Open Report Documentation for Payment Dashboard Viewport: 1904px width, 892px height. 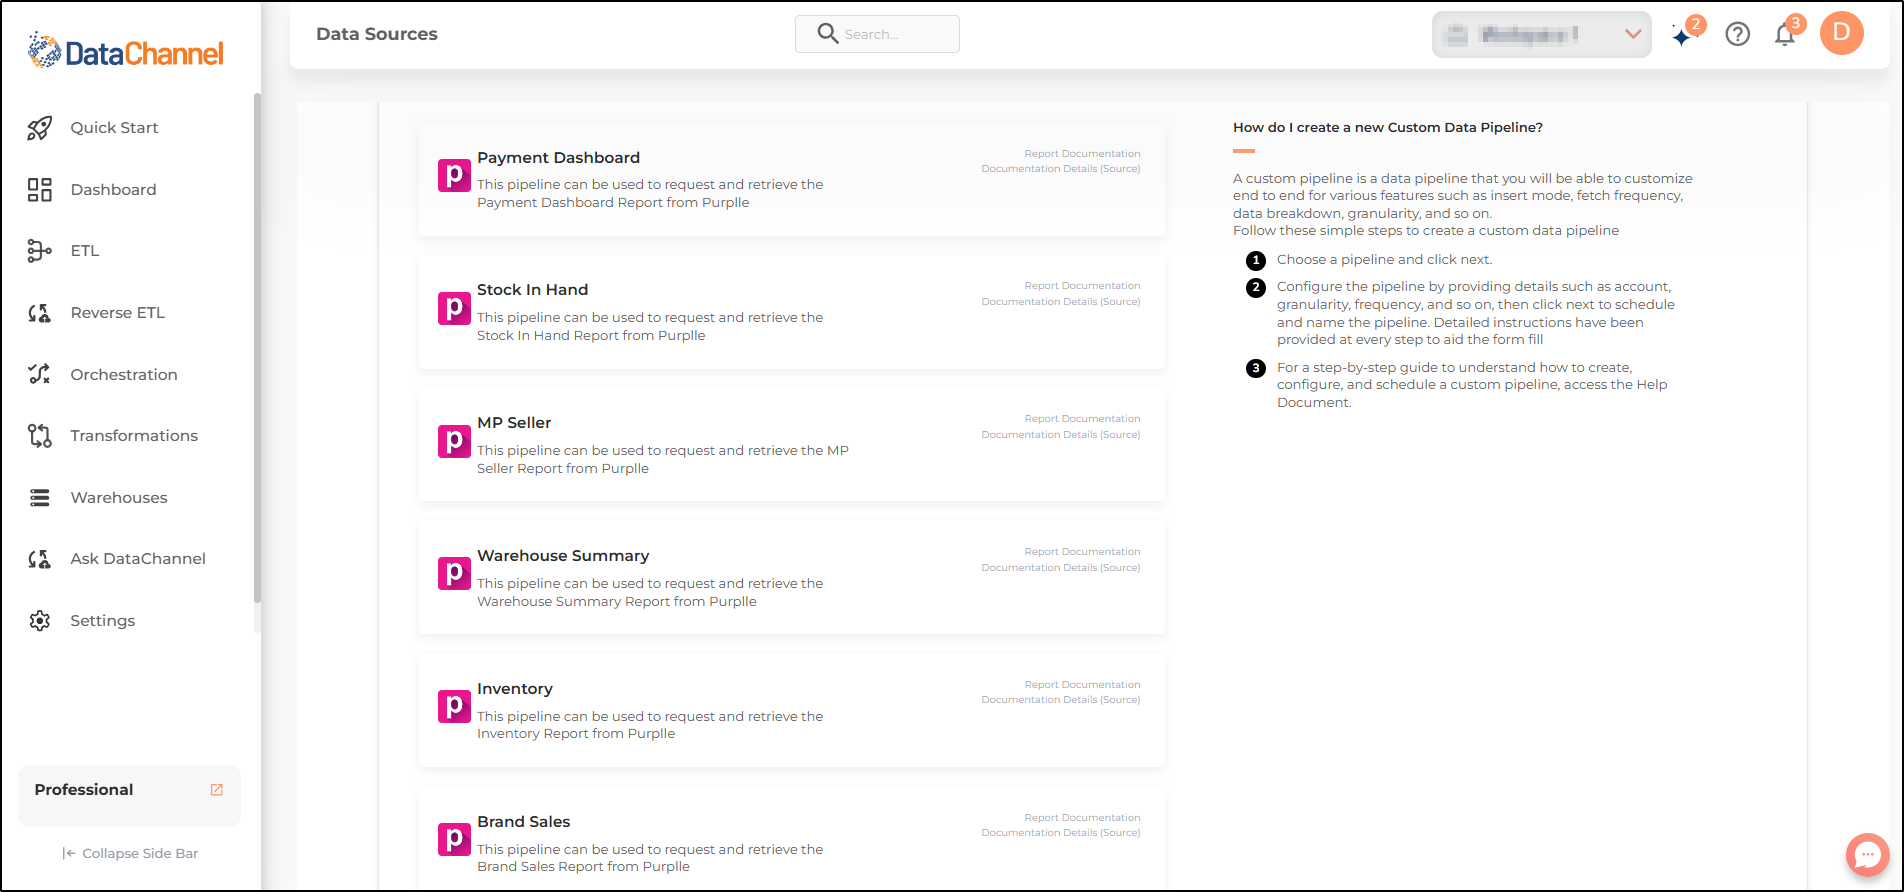(1082, 154)
